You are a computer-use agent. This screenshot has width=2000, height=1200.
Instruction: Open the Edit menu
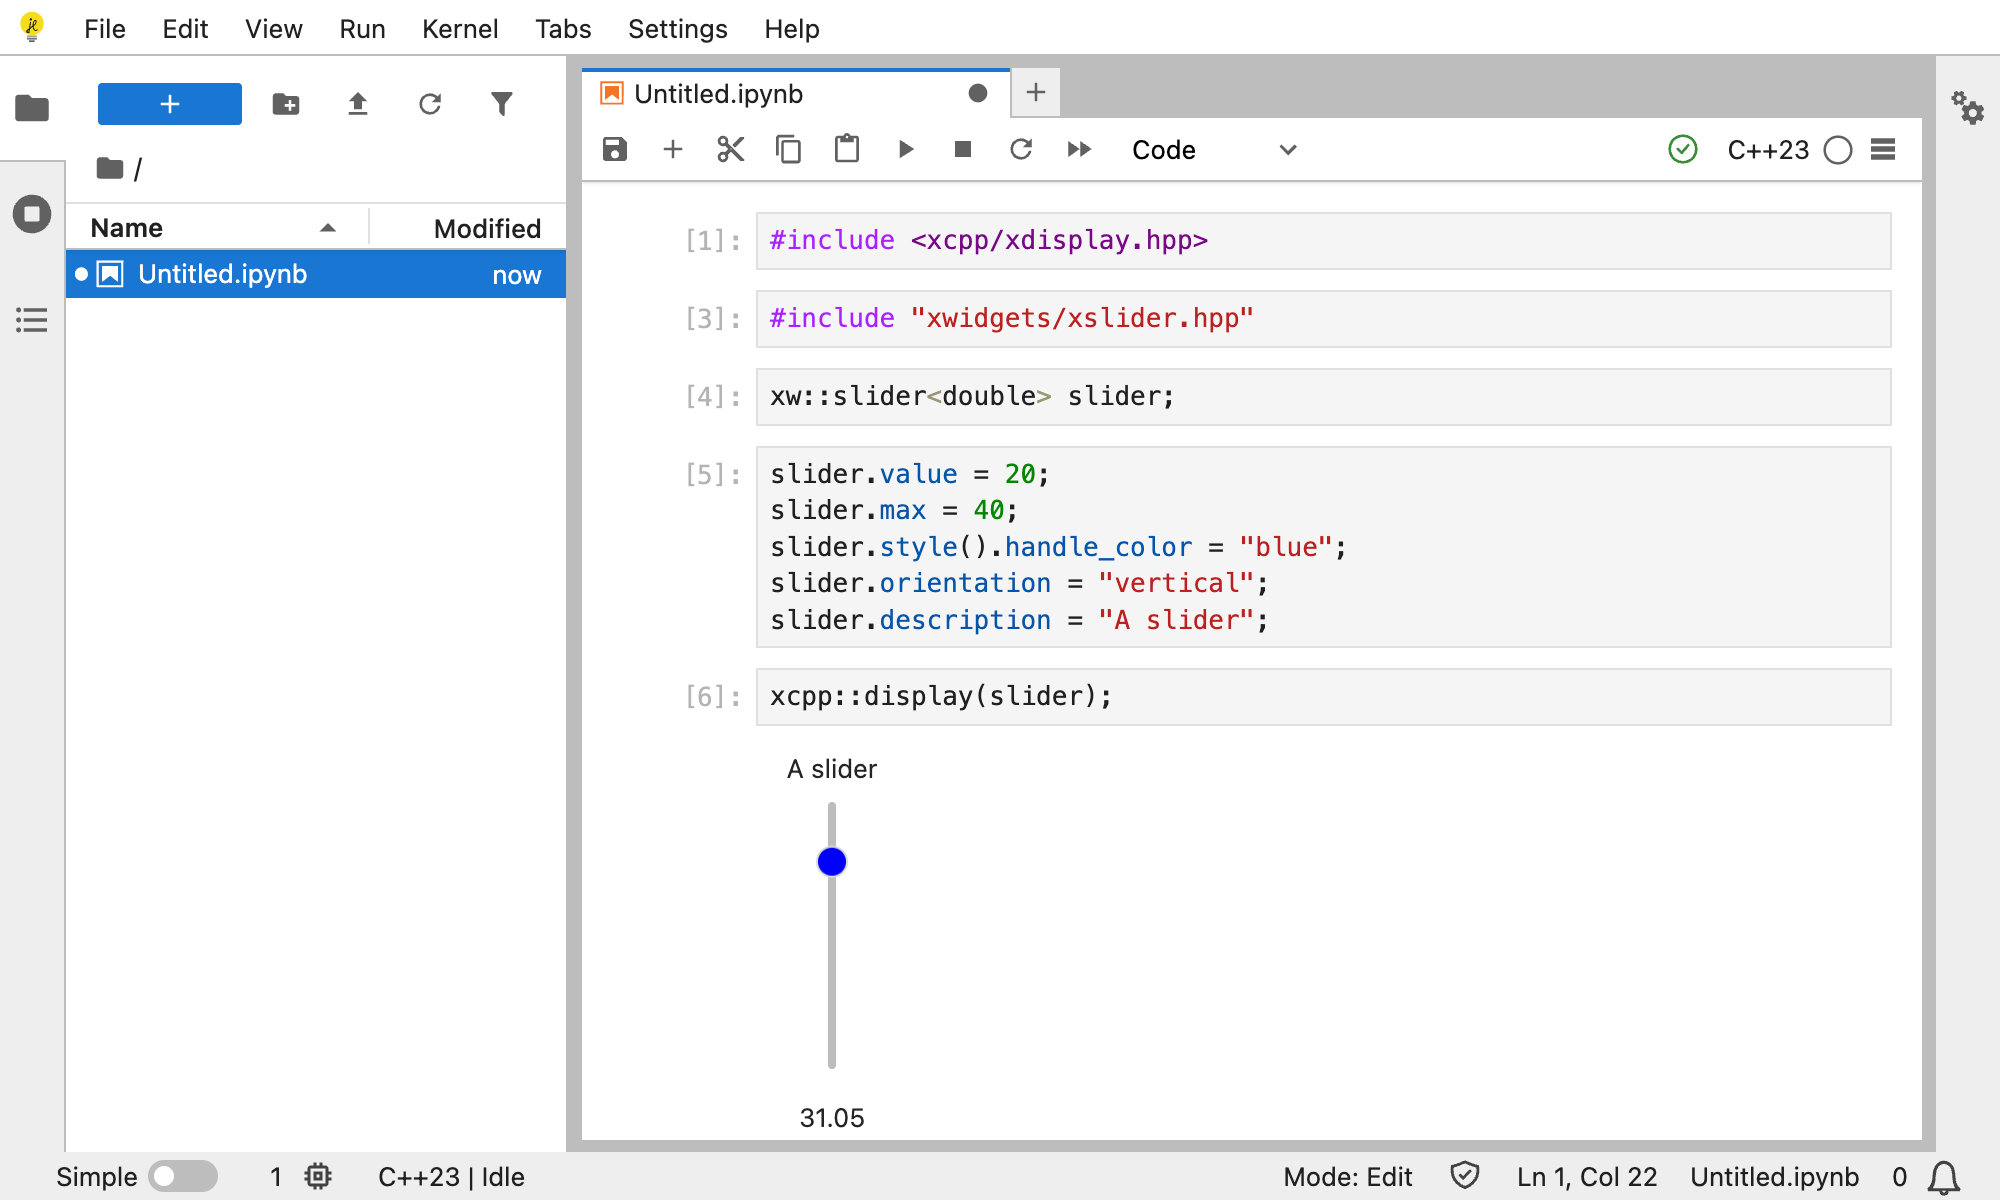185,29
